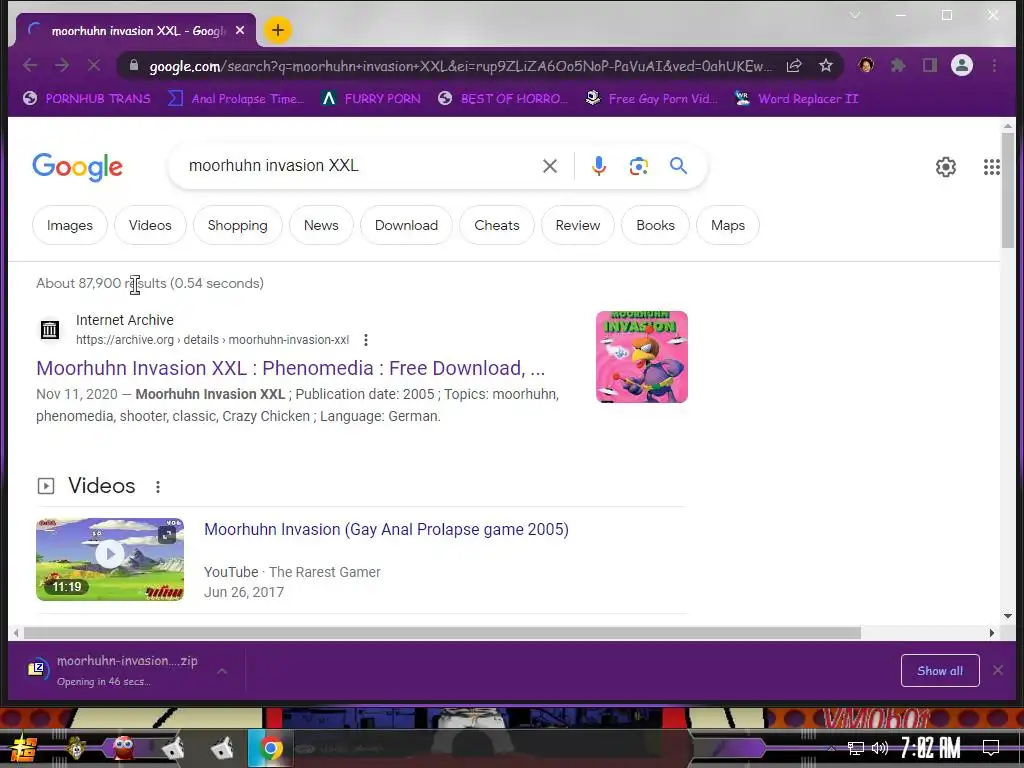Viewport: 1024px width, 768px height.
Task: Click the horizontal scrollbar left arrow
Action: click(x=16, y=633)
